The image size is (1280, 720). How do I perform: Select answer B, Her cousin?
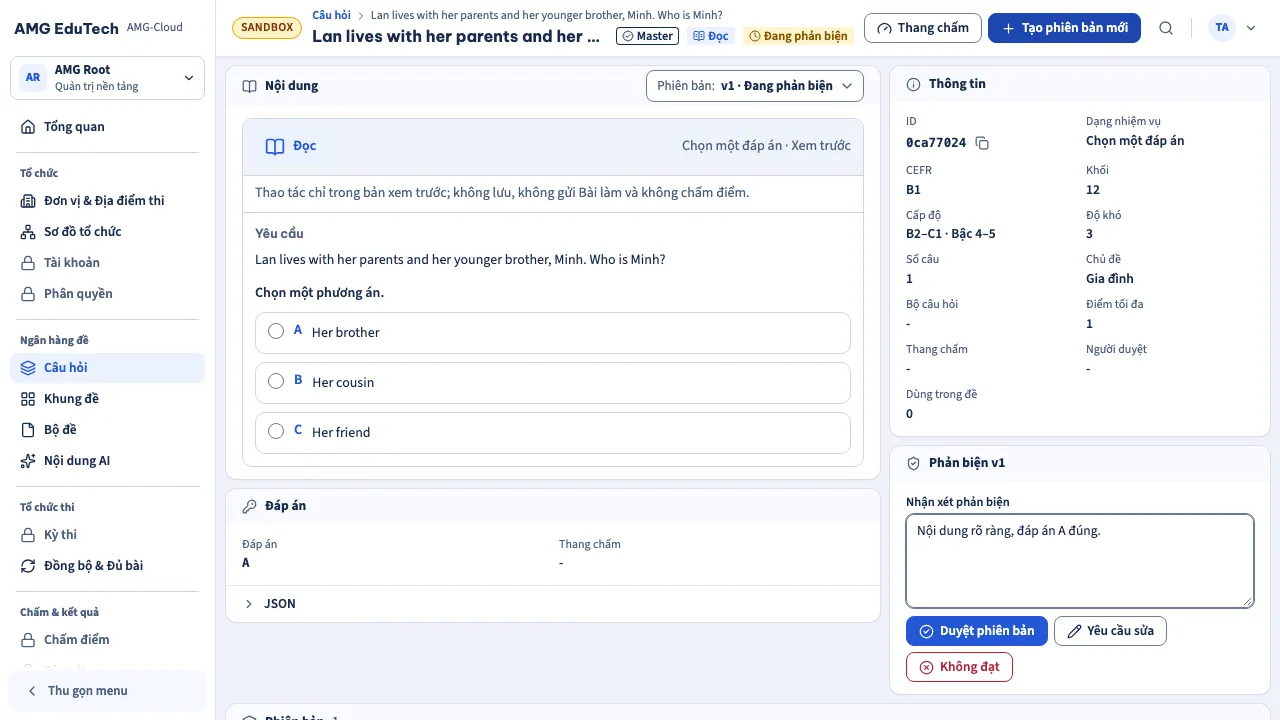(553, 382)
